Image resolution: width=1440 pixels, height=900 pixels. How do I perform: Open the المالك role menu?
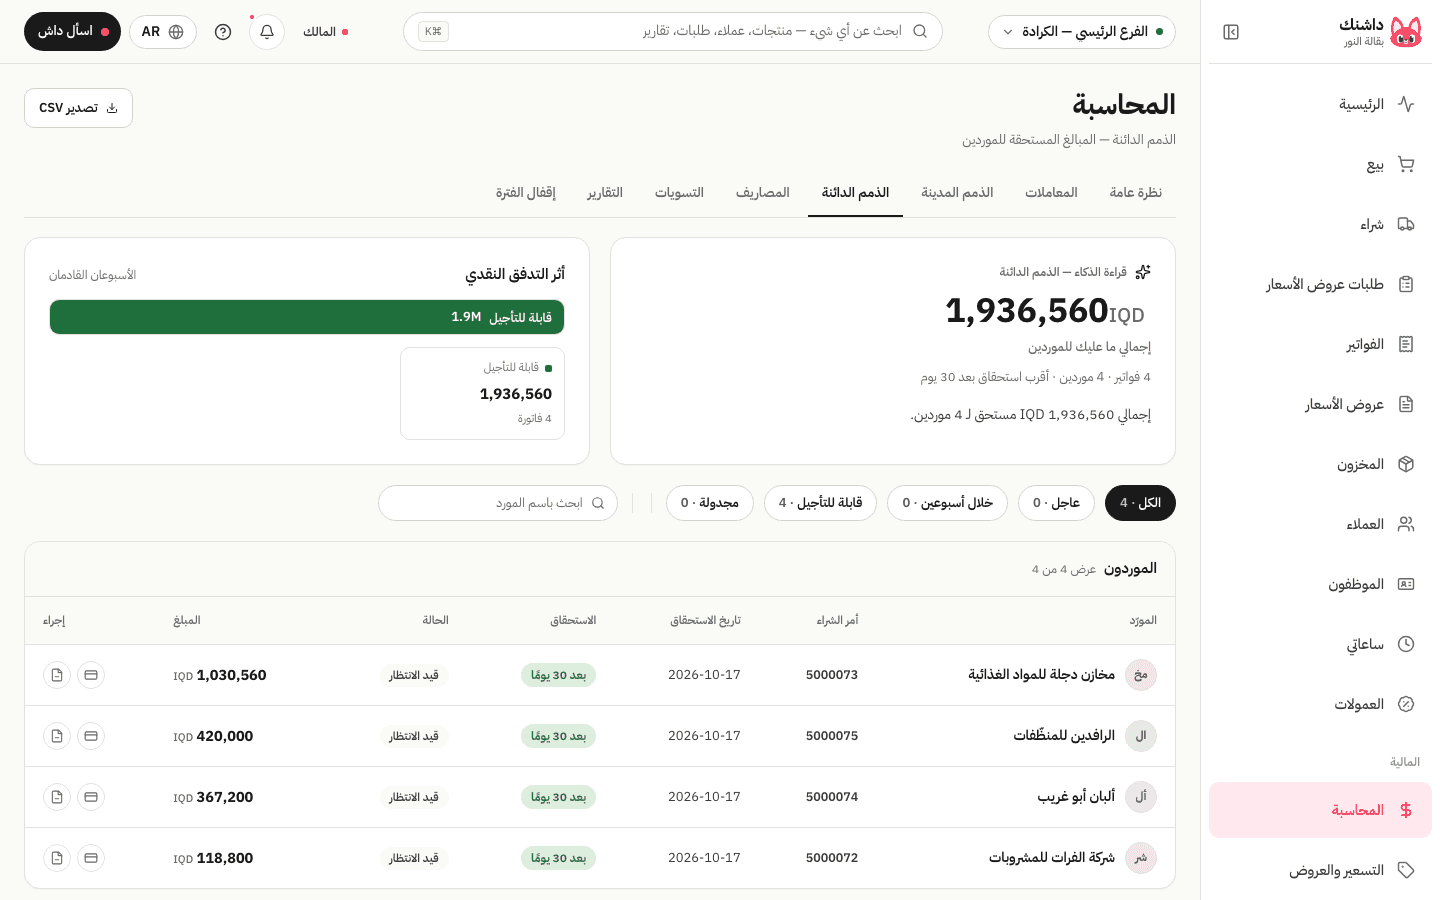[326, 32]
